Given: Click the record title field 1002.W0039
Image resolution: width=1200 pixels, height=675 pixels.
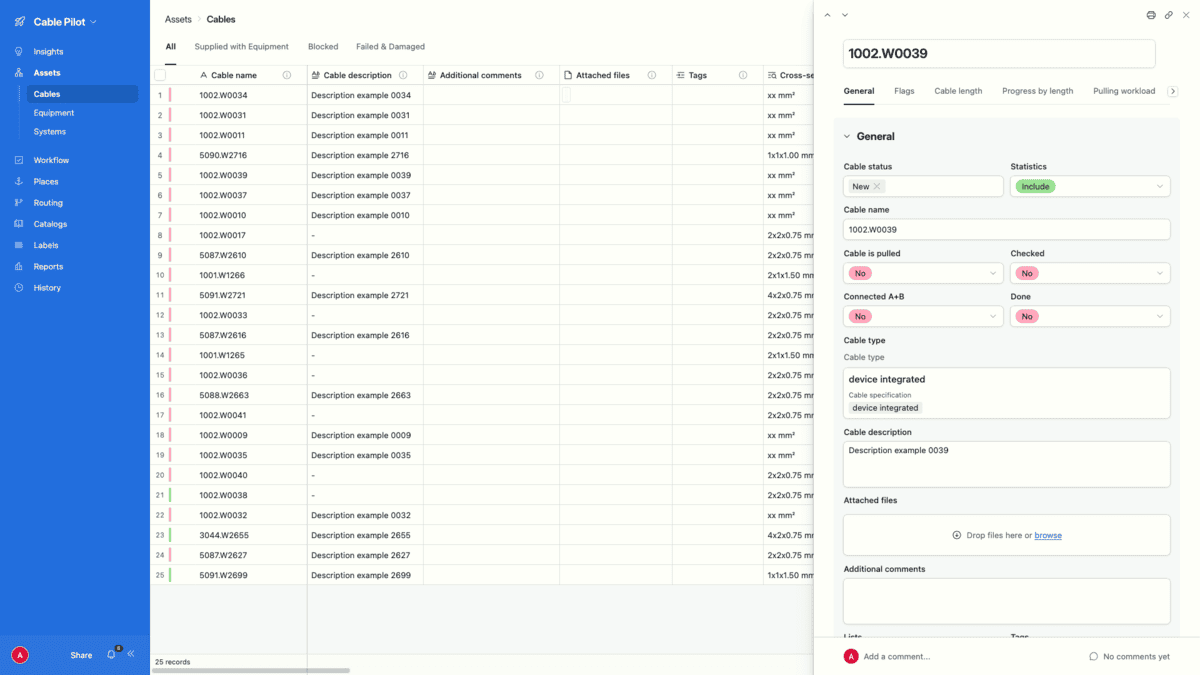Looking at the screenshot, I should (999, 54).
